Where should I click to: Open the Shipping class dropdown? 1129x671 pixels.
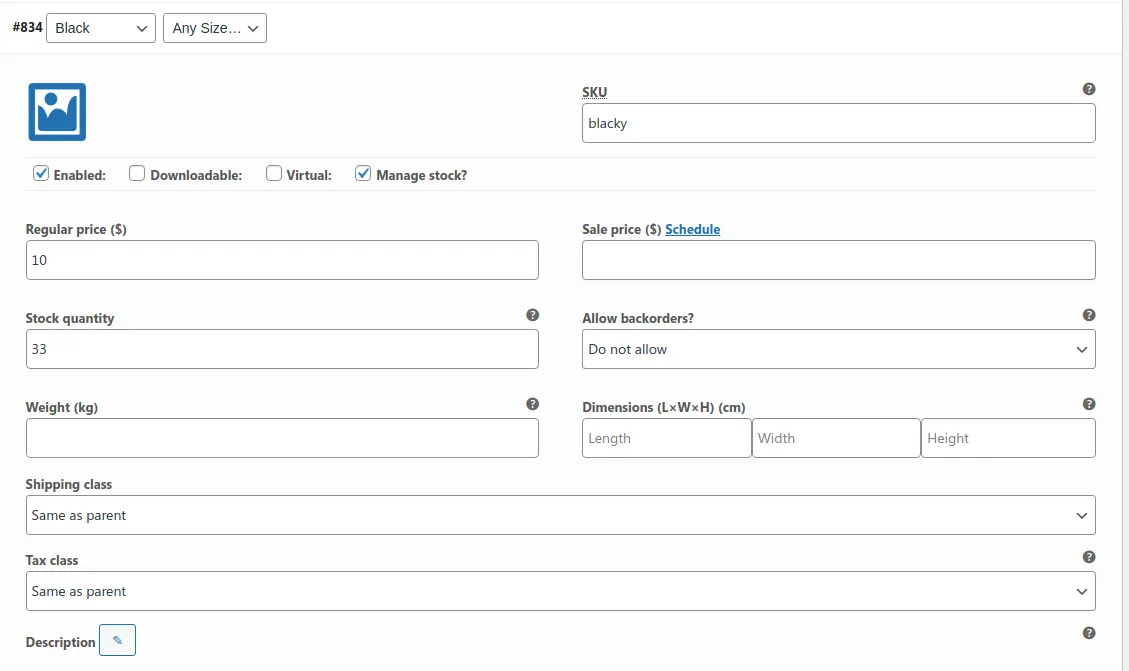pos(561,515)
